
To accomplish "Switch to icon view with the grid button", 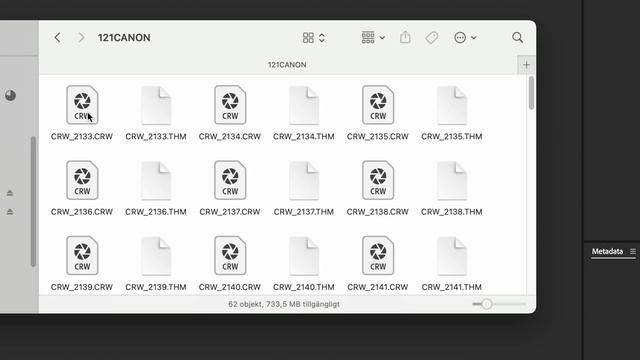I will (x=308, y=38).
